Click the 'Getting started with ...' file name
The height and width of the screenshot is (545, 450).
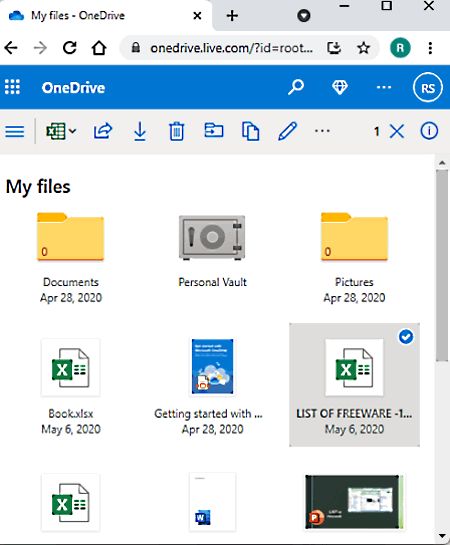(208, 414)
